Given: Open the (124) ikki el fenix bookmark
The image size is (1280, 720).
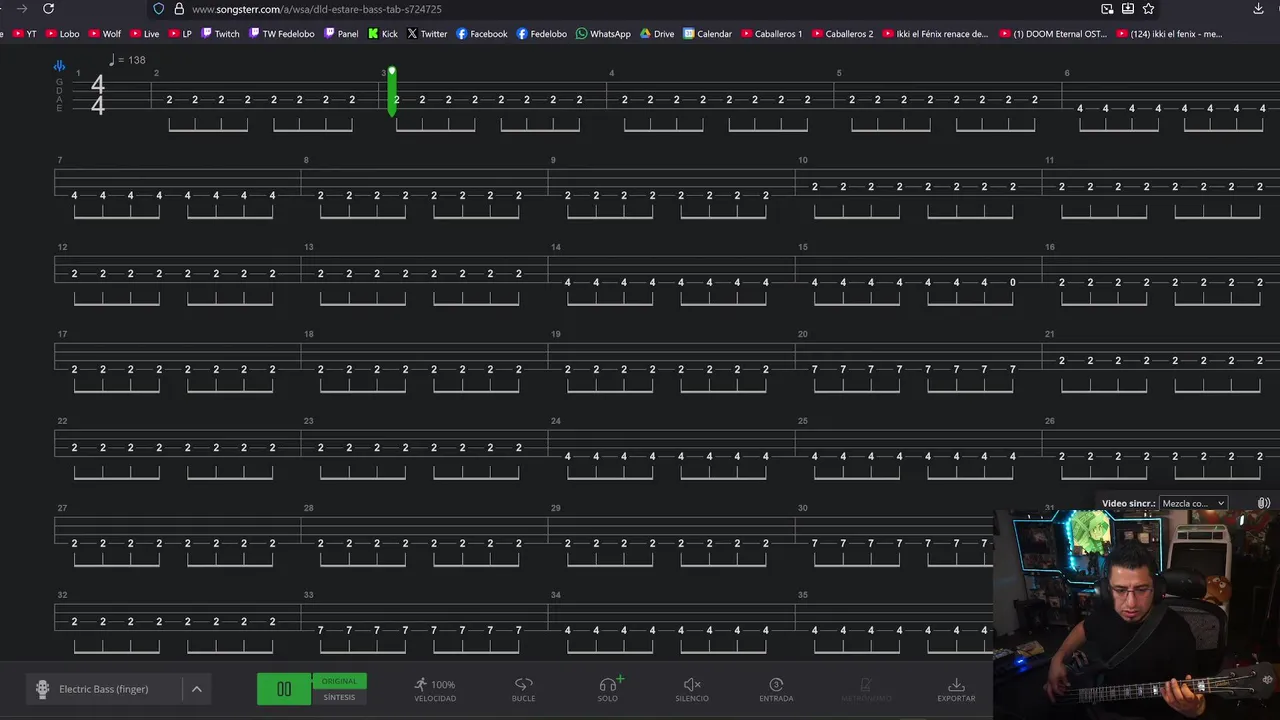Looking at the screenshot, I should [1169, 34].
